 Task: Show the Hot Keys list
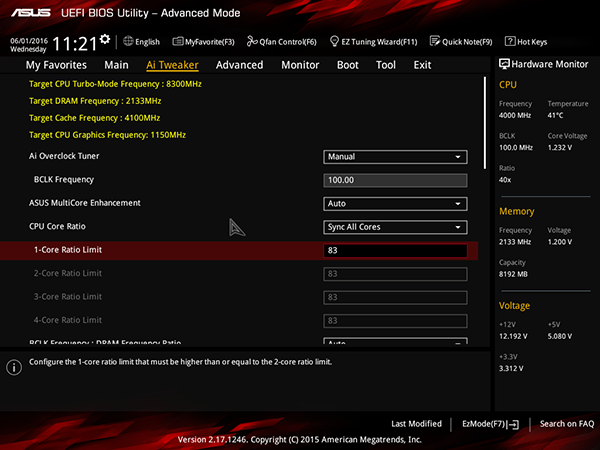pyautogui.click(x=526, y=41)
